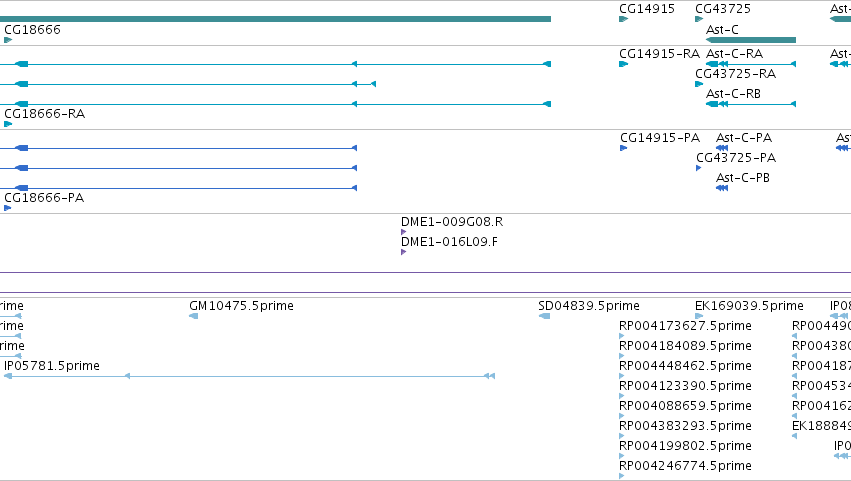The height and width of the screenshot is (481, 851).
Task: Select the DME1-009G08.R feature label
Action: [x=452, y=222]
